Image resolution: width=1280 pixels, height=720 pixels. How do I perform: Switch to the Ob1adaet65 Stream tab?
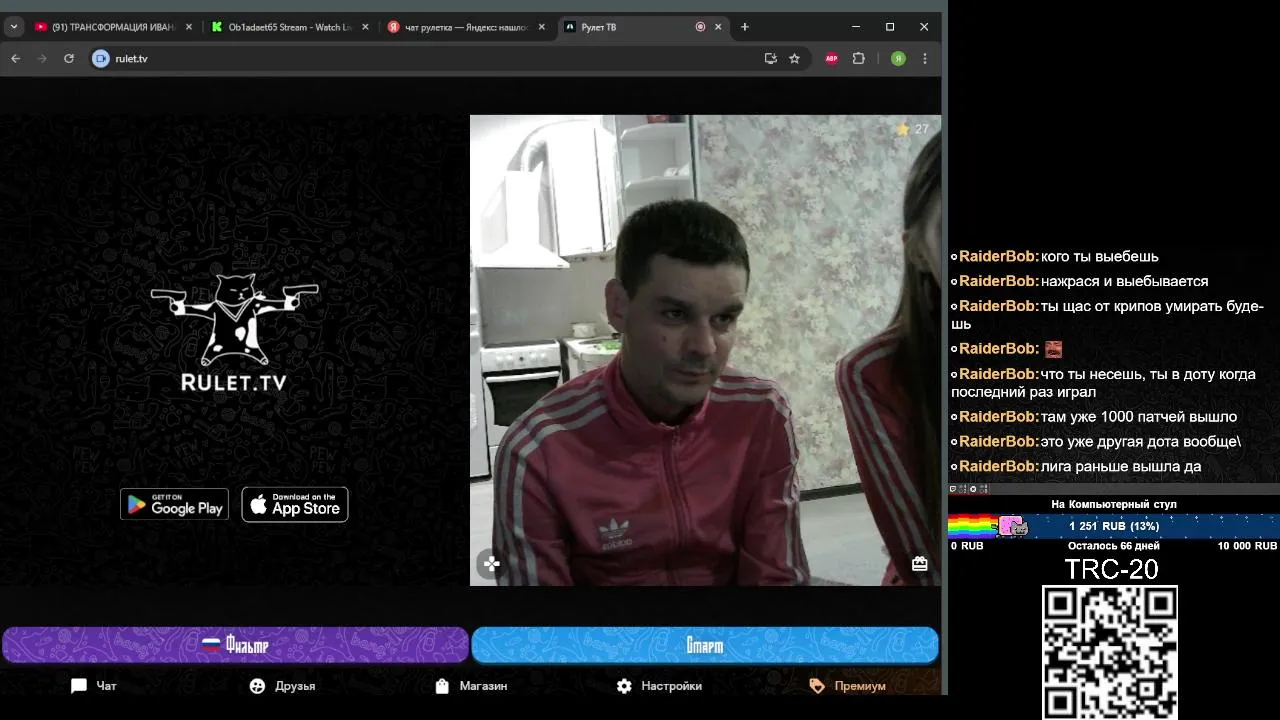click(x=290, y=27)
